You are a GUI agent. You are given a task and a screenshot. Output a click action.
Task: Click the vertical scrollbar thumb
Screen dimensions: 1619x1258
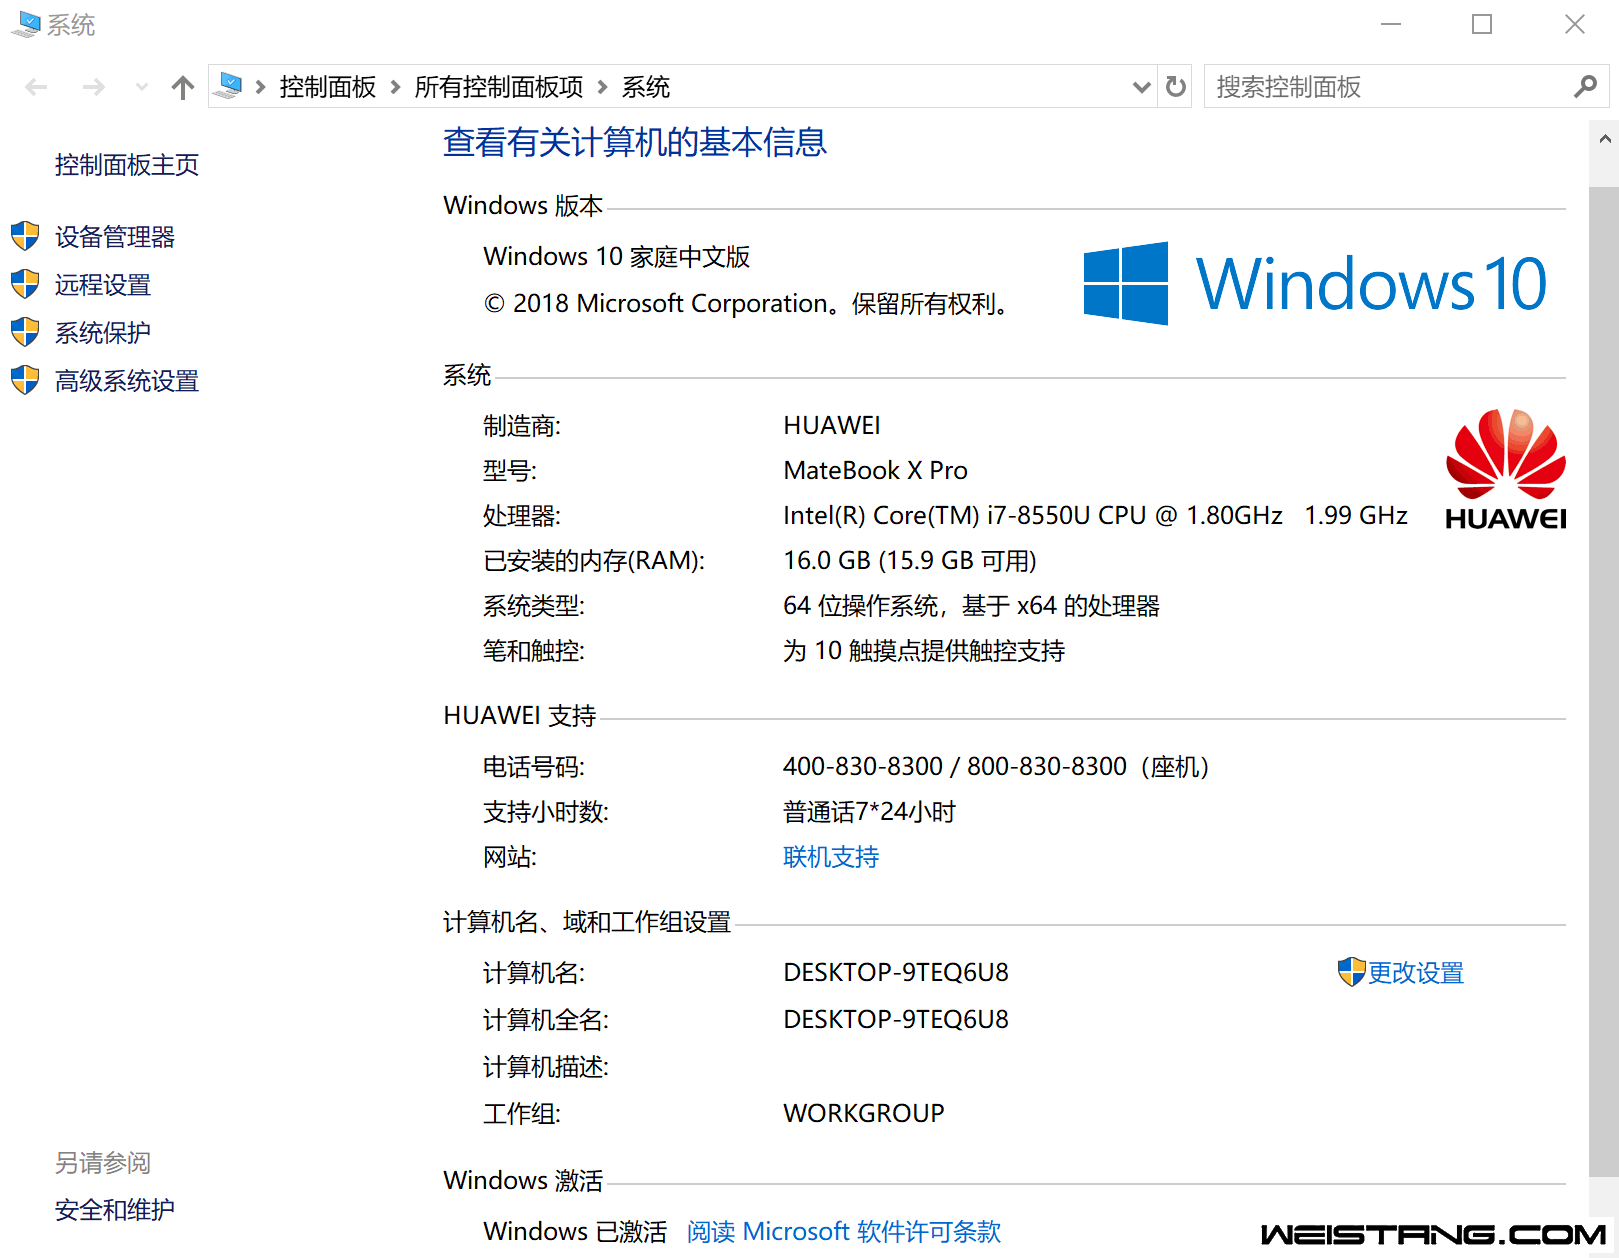click(1604, 682)
